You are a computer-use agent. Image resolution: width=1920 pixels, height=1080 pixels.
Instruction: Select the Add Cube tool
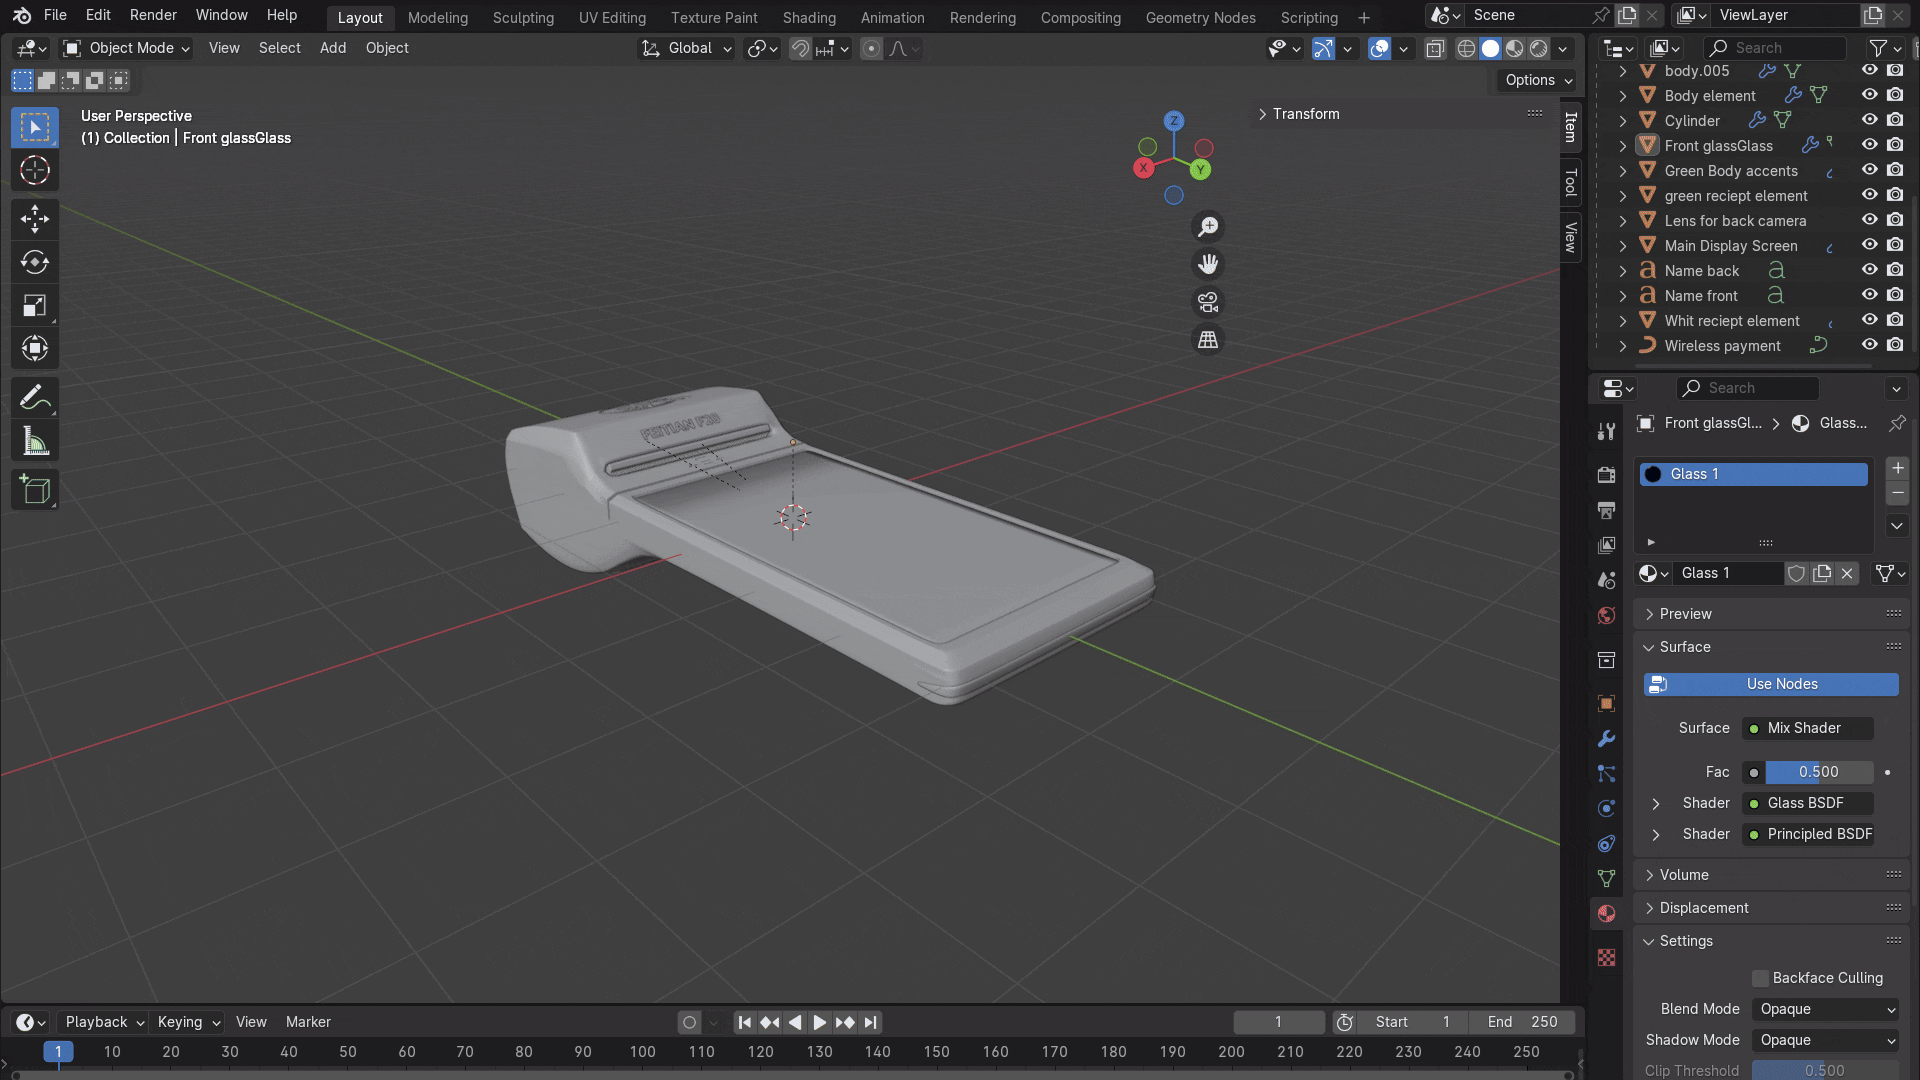click(x=35, y=490)
